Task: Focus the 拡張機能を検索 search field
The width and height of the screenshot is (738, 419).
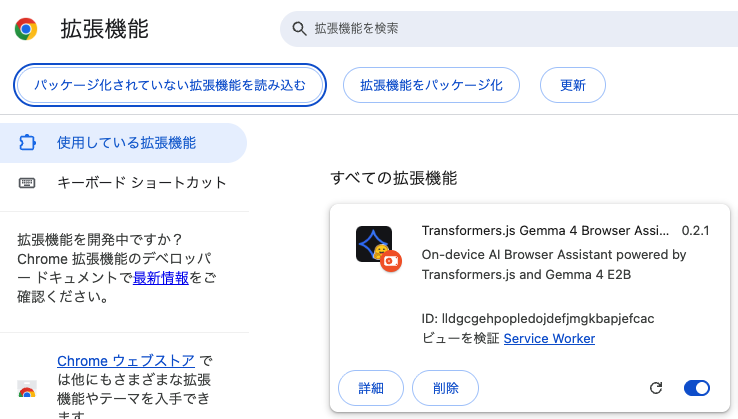Action: [500, 29]
